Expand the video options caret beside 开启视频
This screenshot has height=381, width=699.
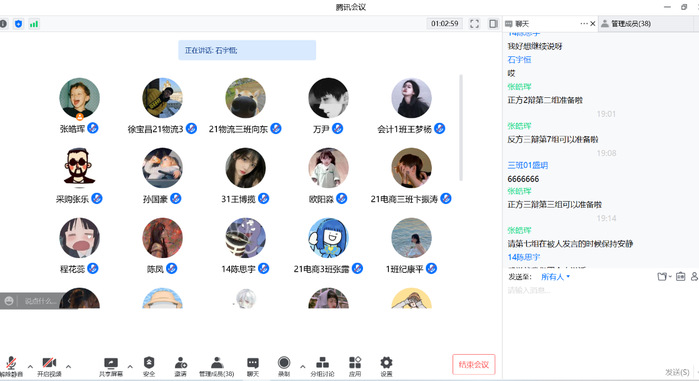68,367
